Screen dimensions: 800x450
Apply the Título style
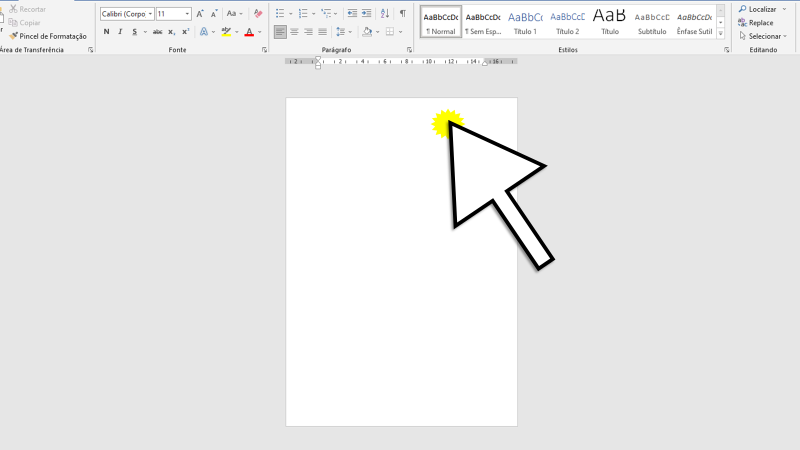(x=610, y=22)
